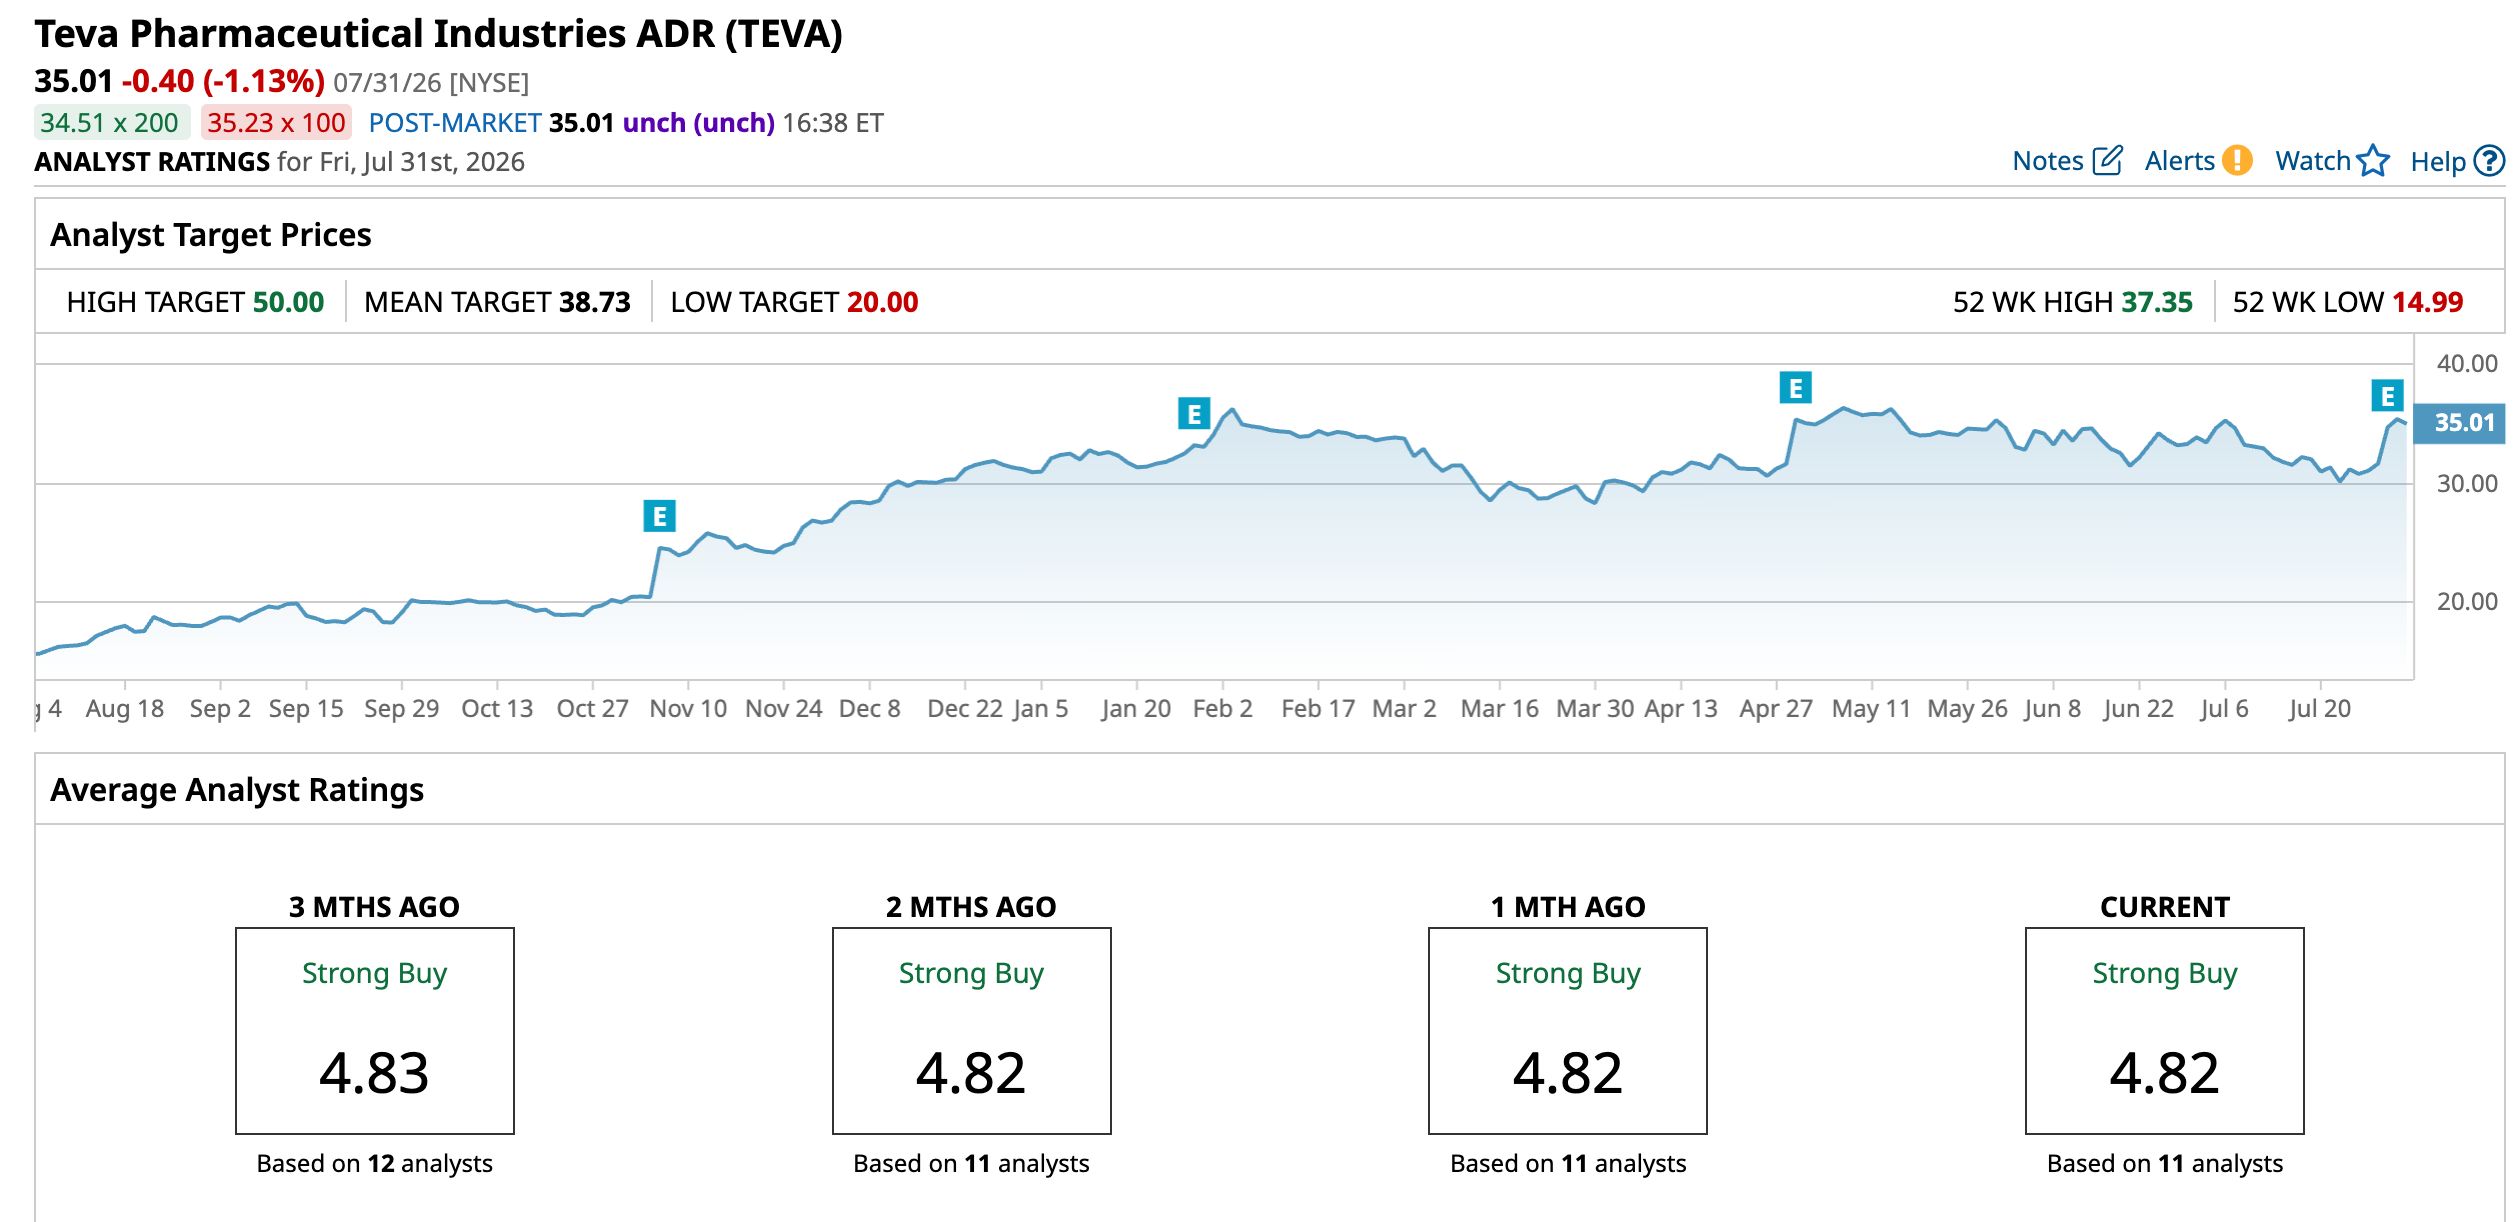Image resolution: width=2518 pixels, height=1222 pixels.
Task: Click the 30.00 y-axis label
Action: [x=2467, y=484]
